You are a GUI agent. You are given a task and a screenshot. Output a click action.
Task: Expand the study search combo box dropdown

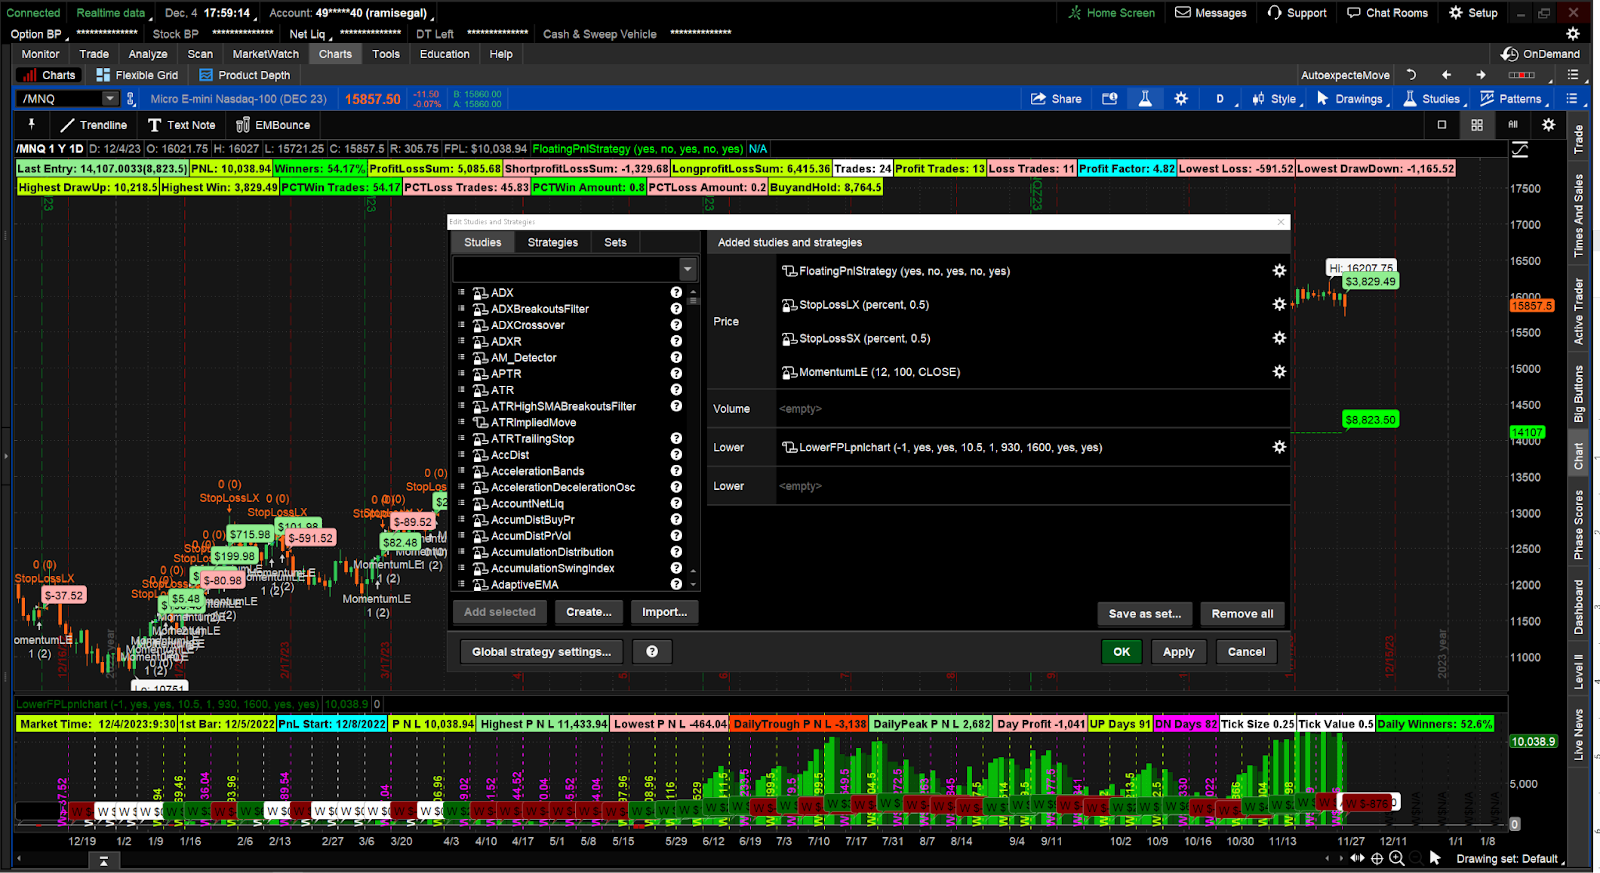pos(687,269)
